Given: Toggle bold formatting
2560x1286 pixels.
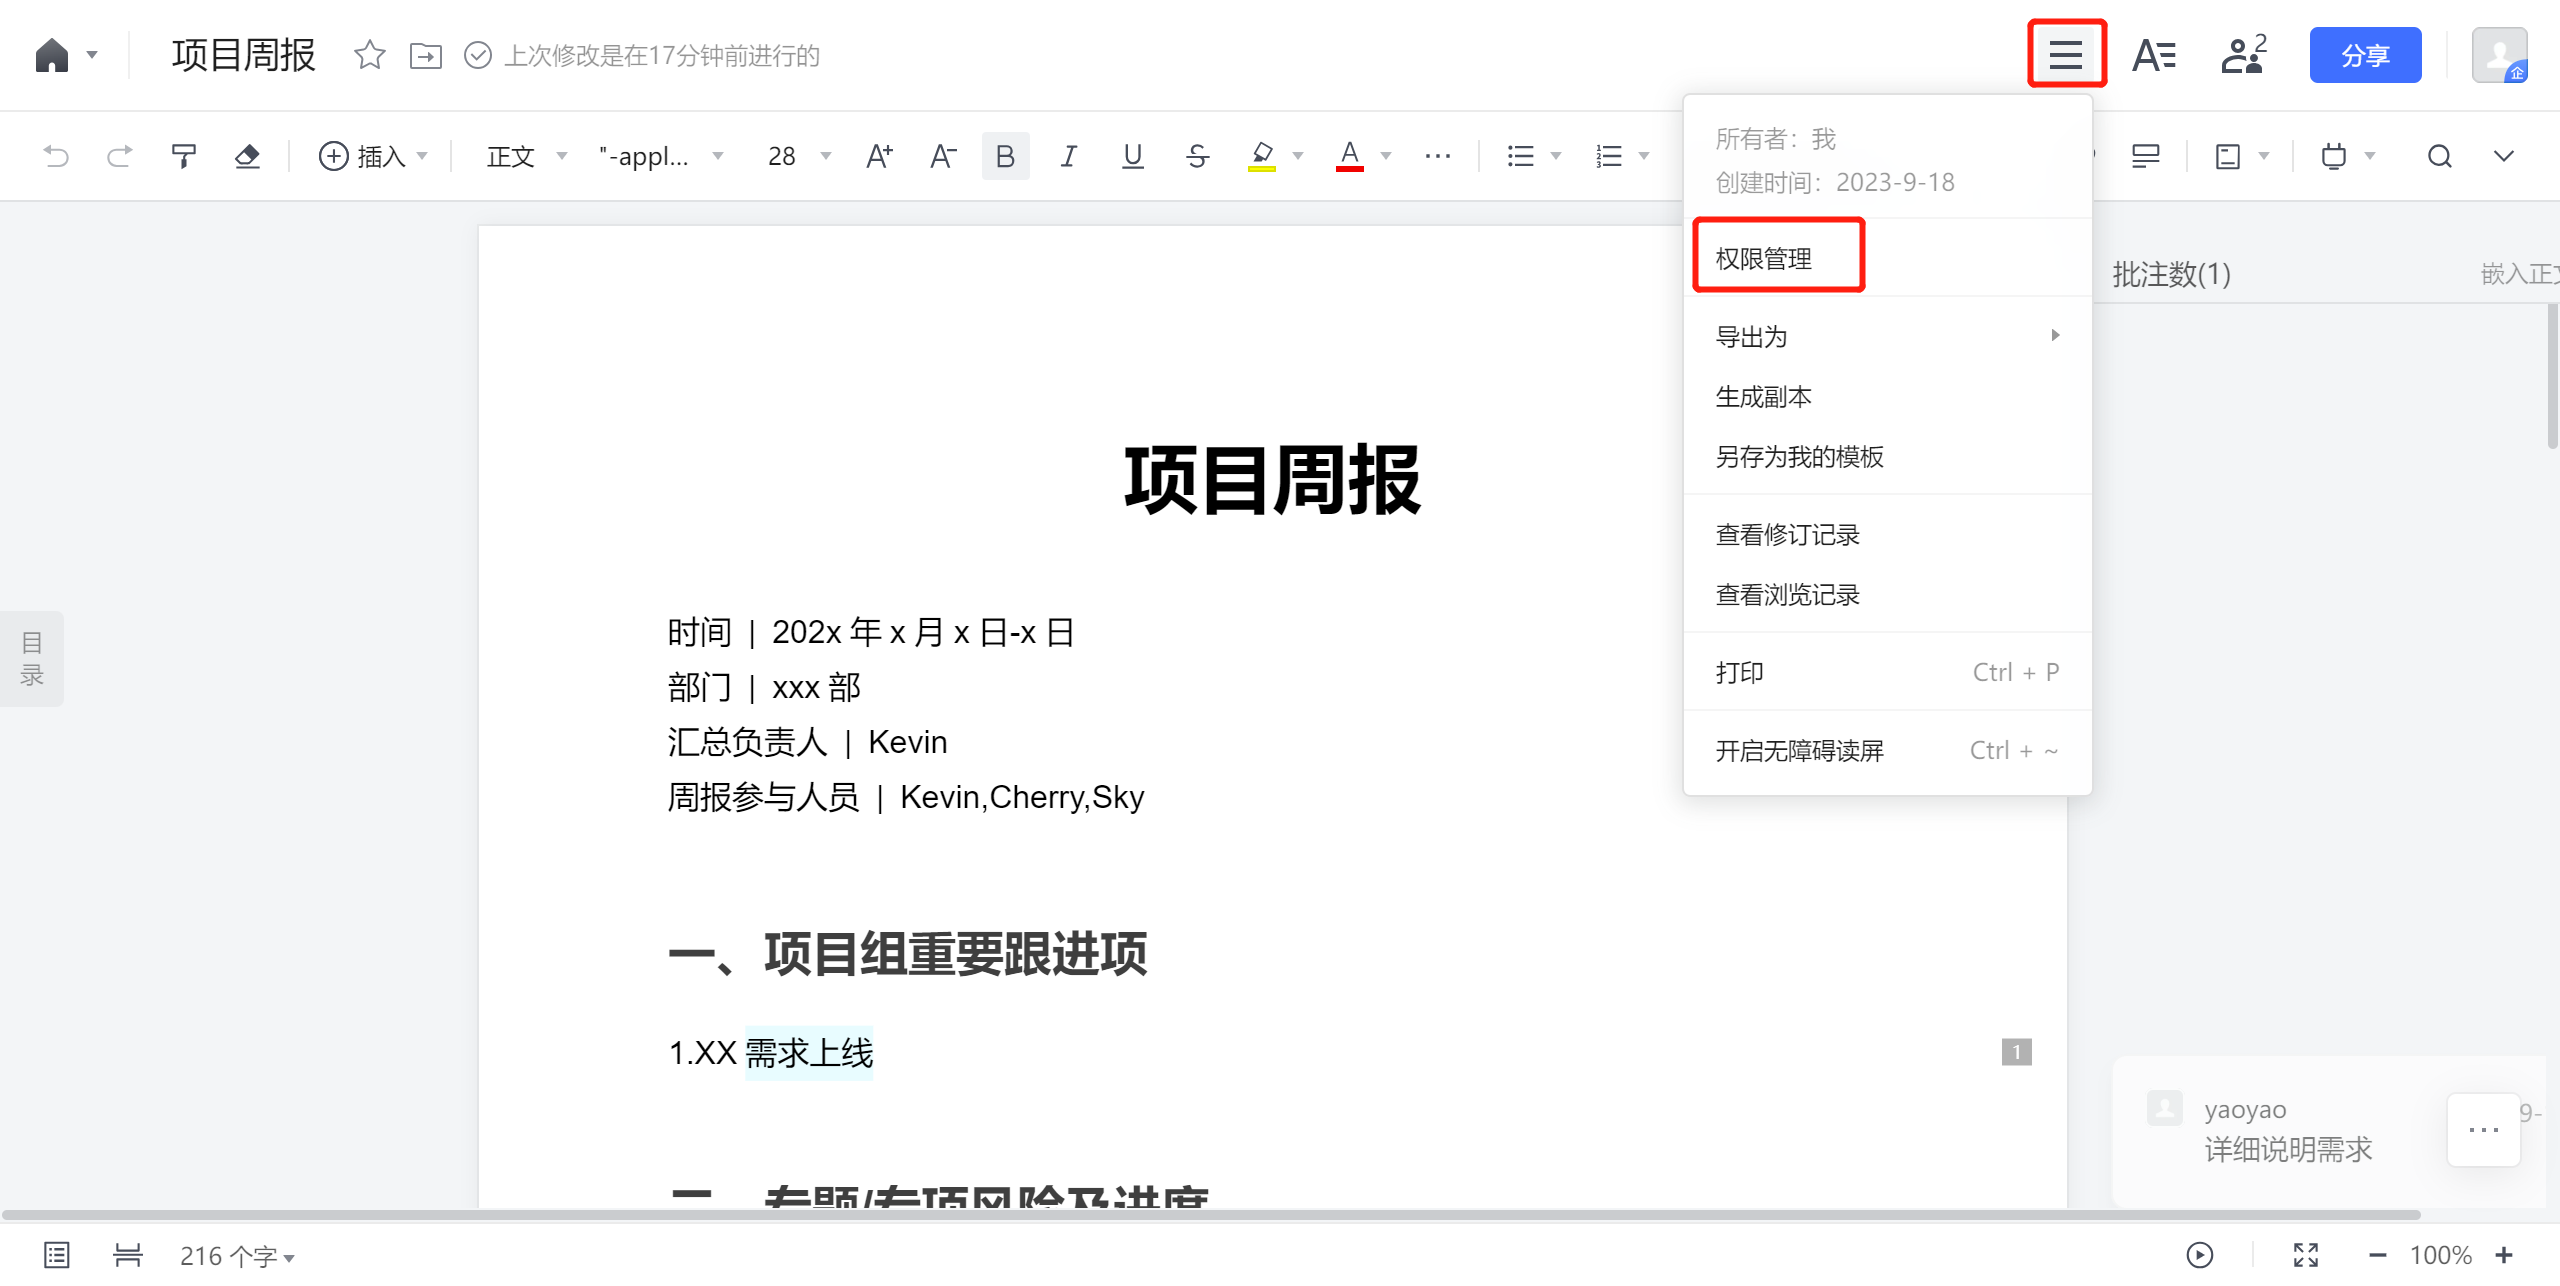Looking at the screenshot, I should (1005, 156).
